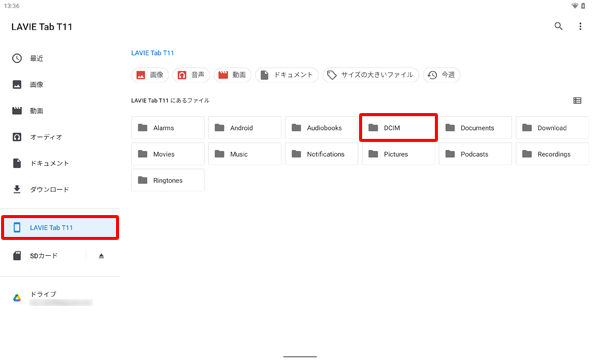Open オーディオ (Audio) in sidebar
Viewport: 600px width, 360px height.
pyautogui.click(x=60, y=137)
